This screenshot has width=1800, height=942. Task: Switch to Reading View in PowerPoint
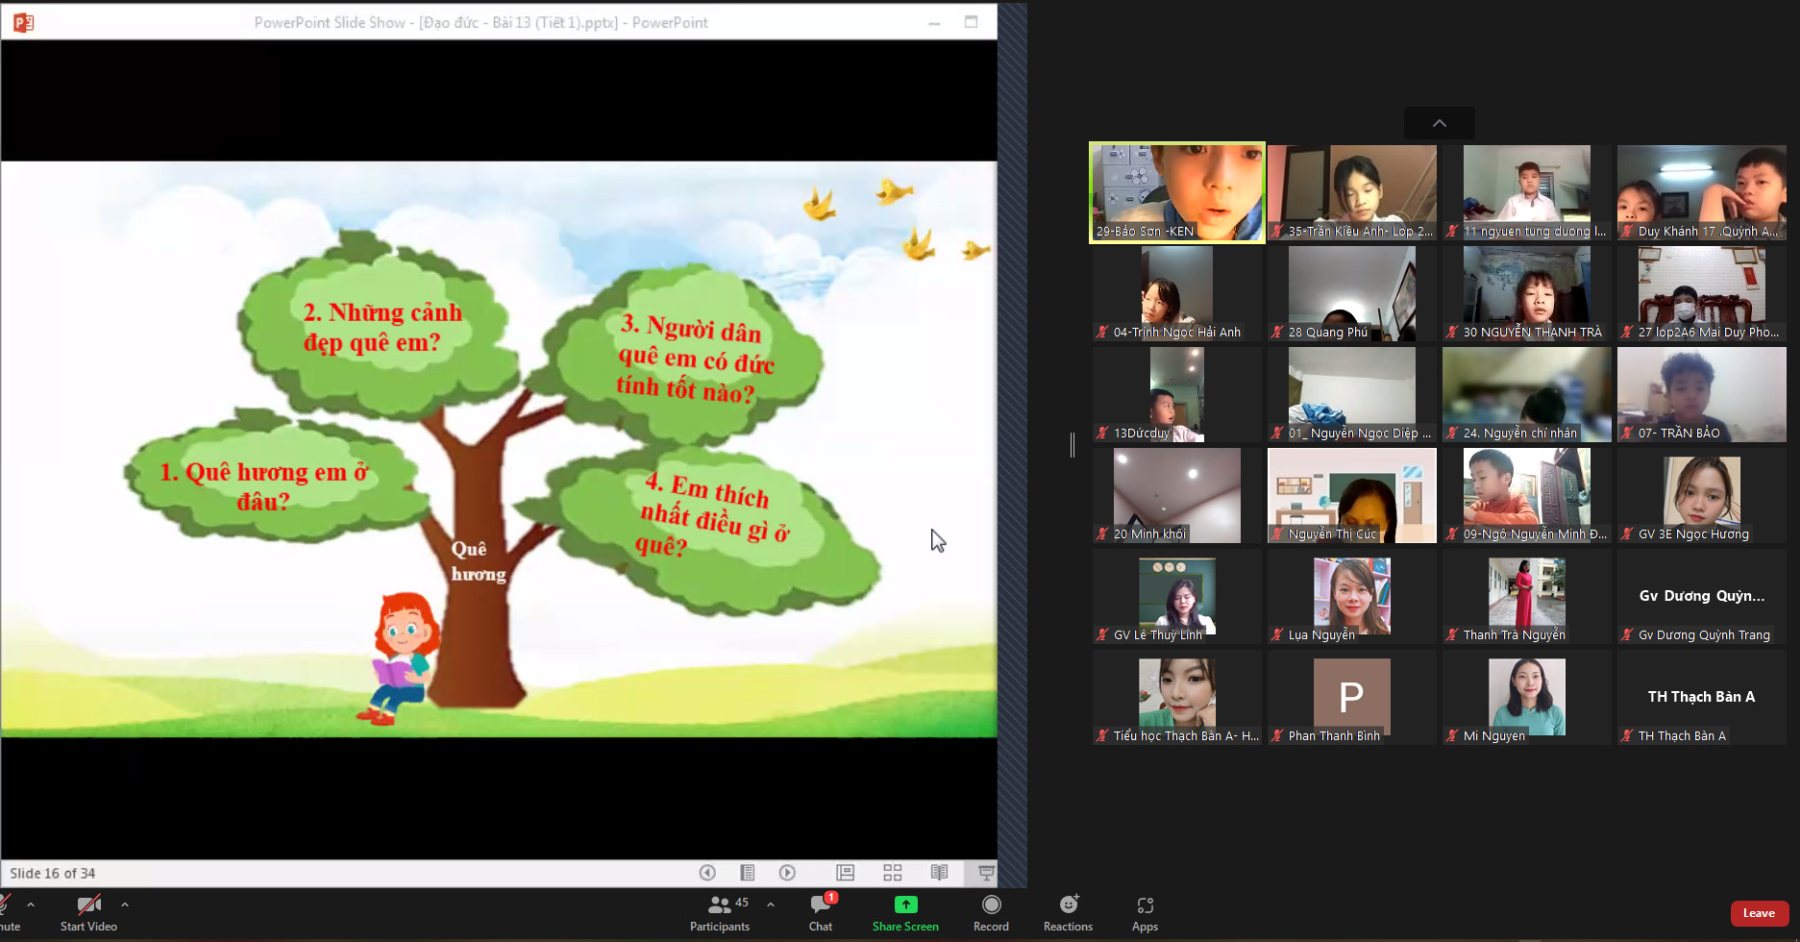[x=939, y=873]
